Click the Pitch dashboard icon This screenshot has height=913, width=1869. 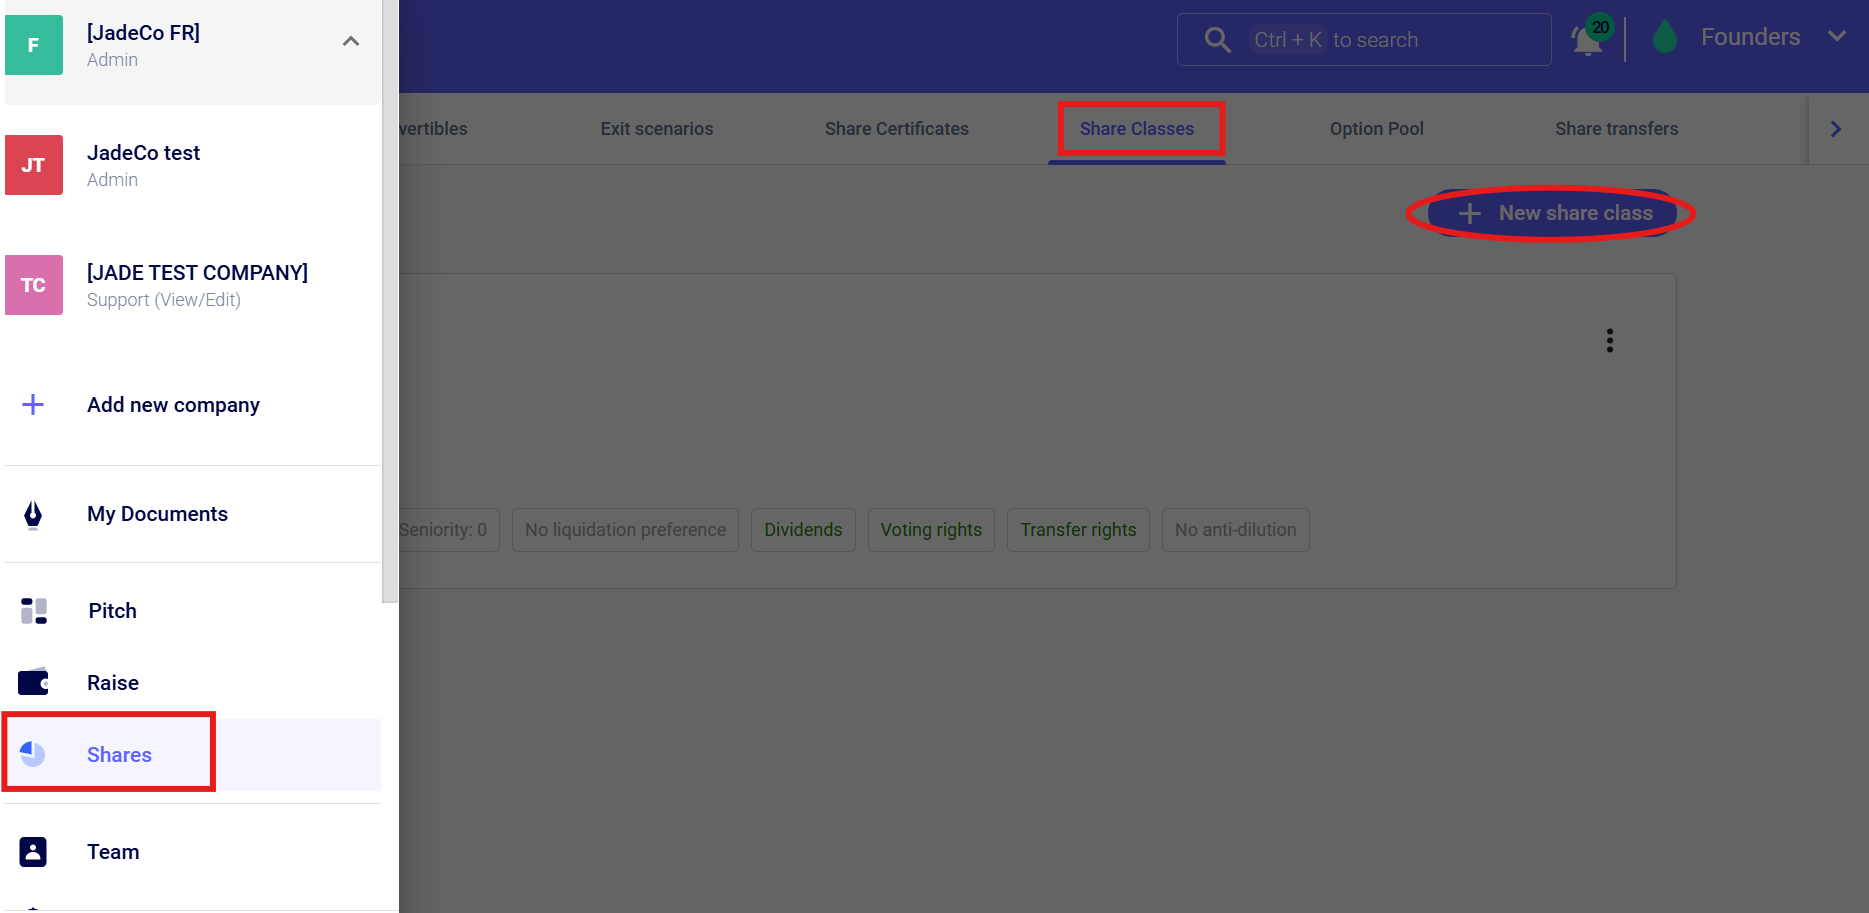click(x=34, y=611)
